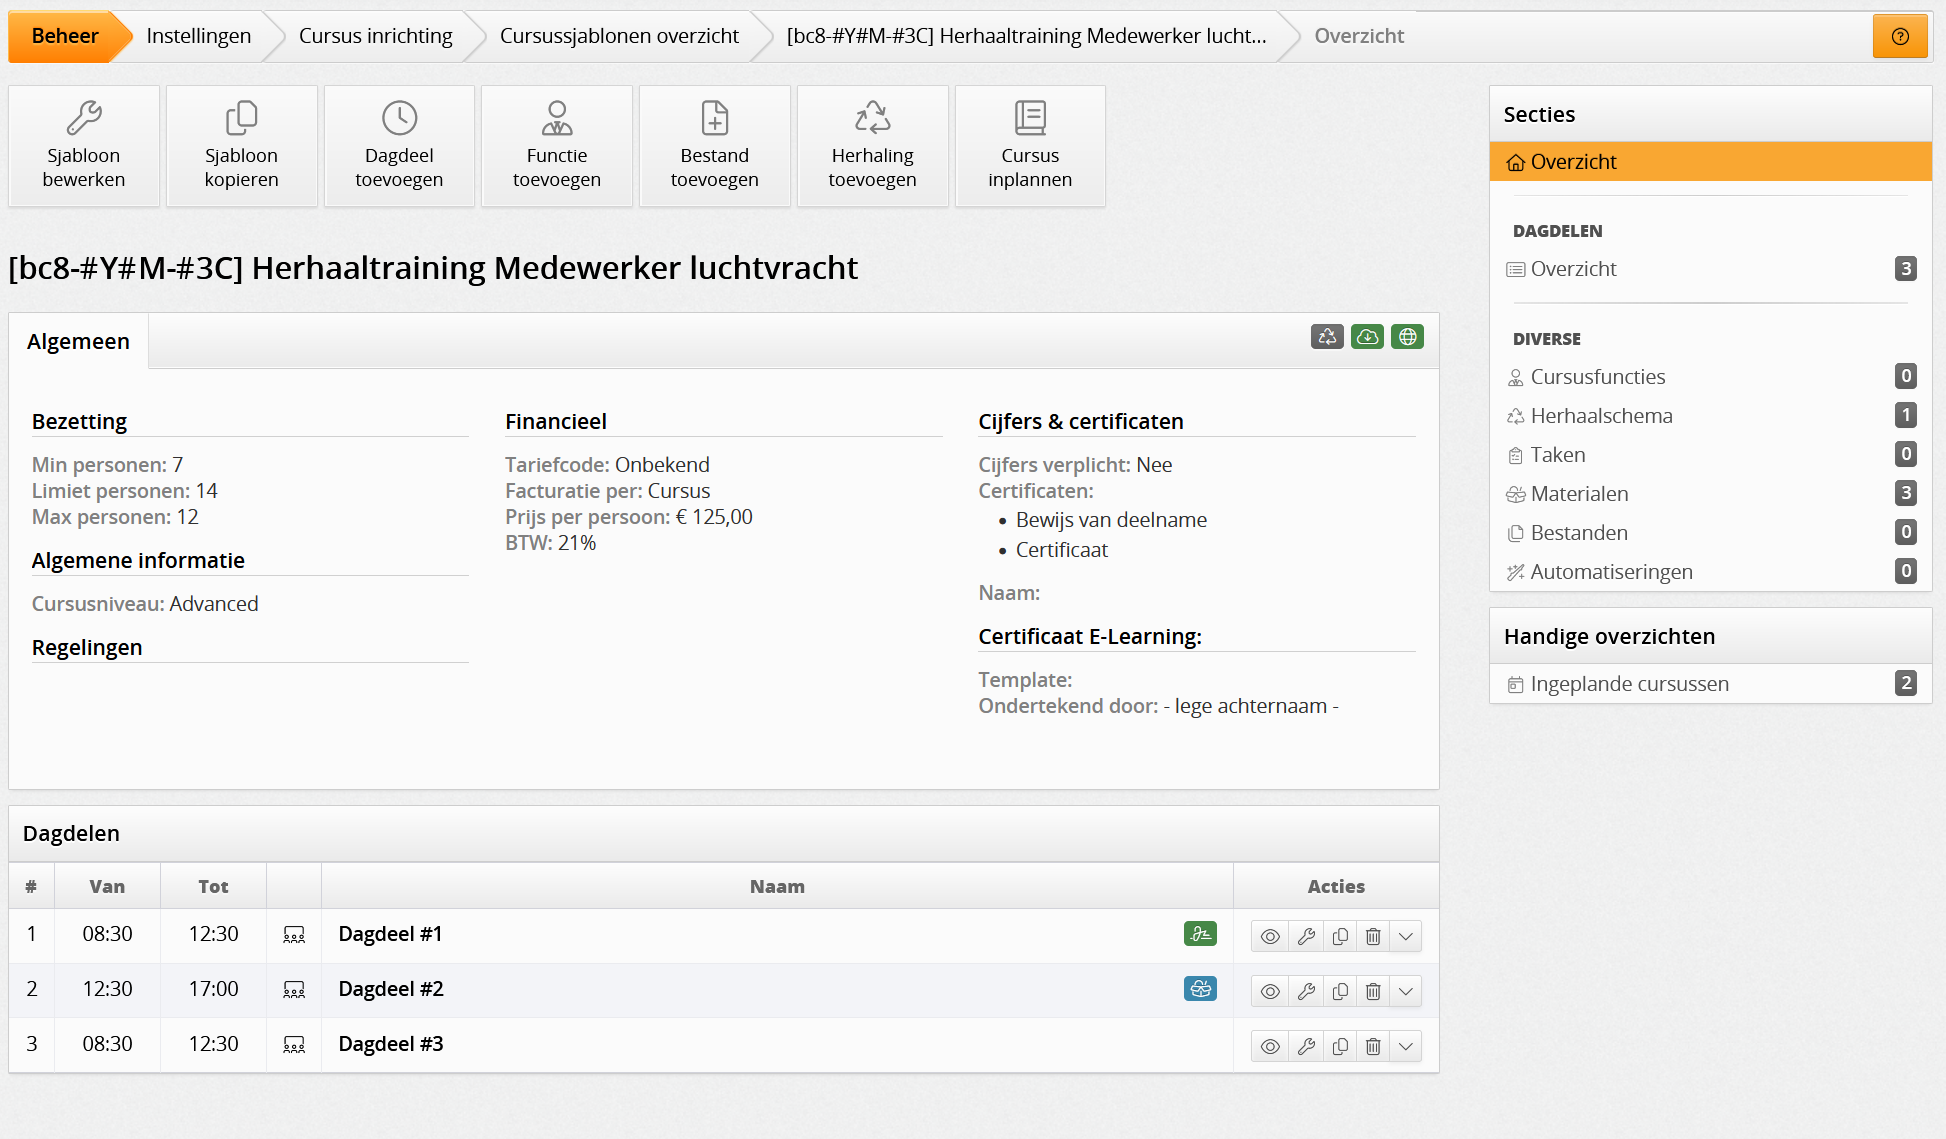Click the eye icon for Dagdeel #3
Screen dimensions: 1946x1139
point(1270,1047)
